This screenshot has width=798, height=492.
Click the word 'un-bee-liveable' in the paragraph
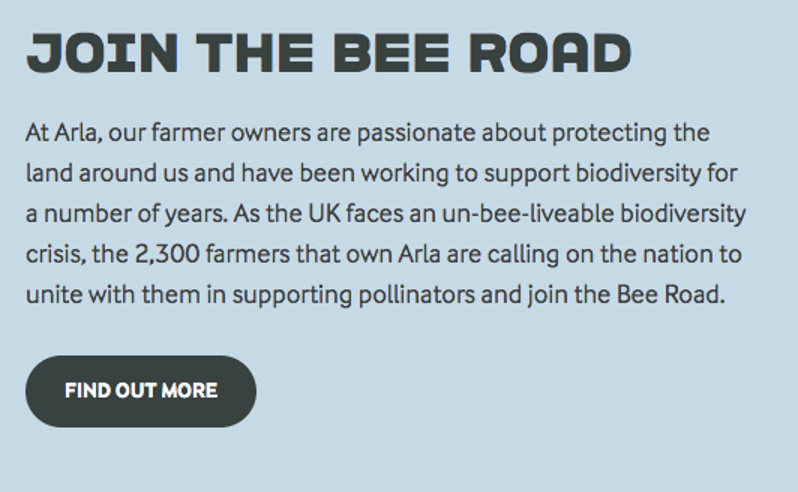click(x=528, y=214)
